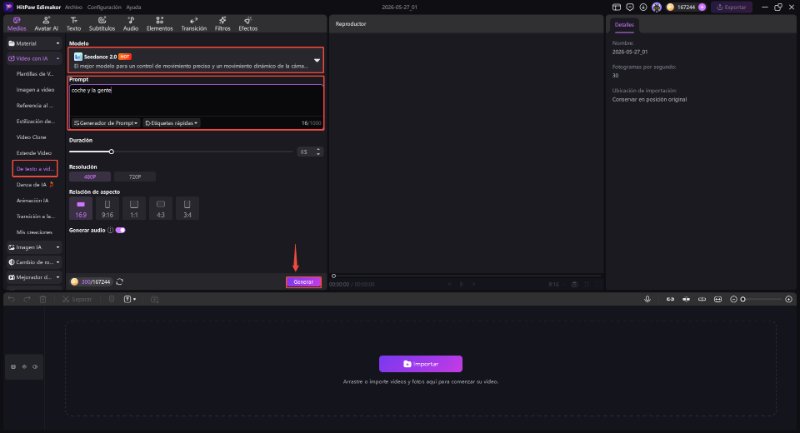Select 16:9 aspect ratio
This screenshot has width=800, height=433.
[81, 209]
